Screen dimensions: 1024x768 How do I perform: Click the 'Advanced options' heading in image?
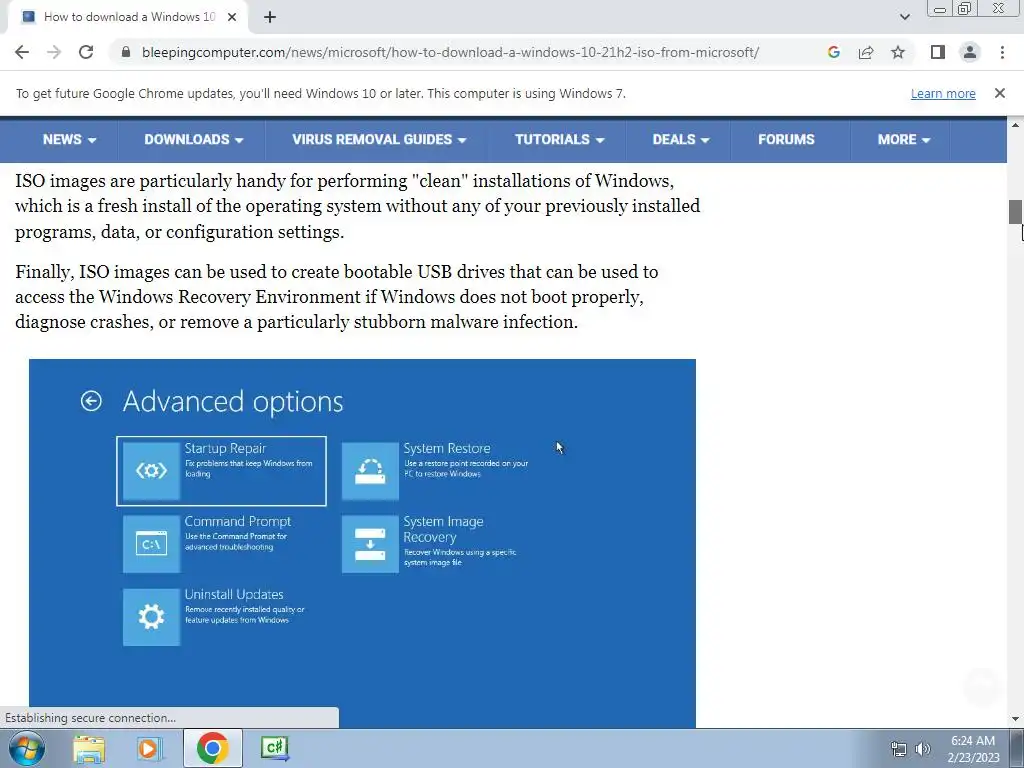pyautogui.click(x=233, y=402)
